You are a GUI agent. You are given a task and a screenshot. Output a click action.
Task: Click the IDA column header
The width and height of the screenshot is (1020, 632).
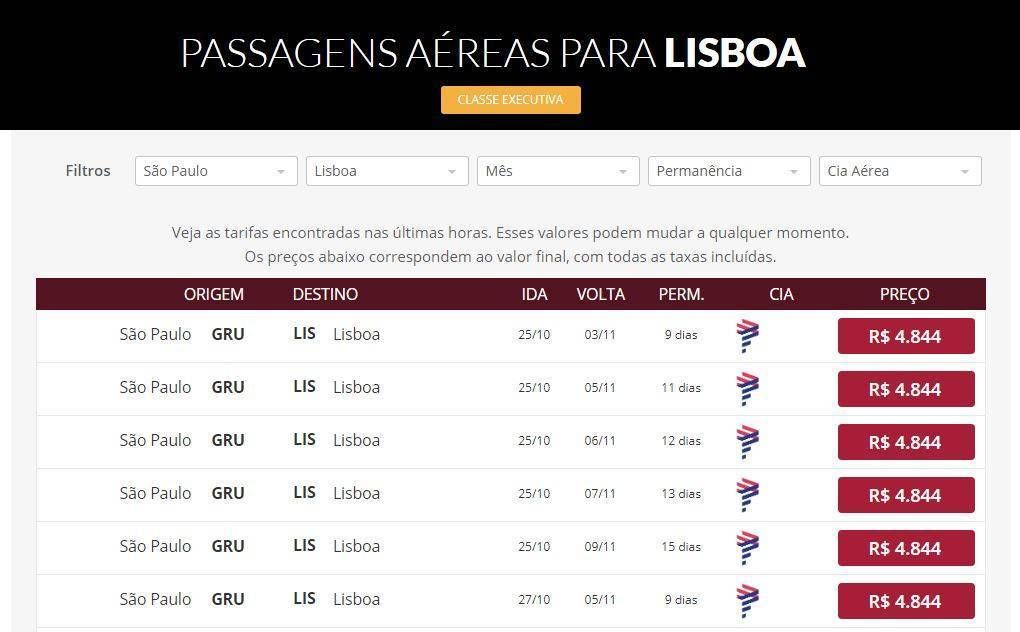534,295
